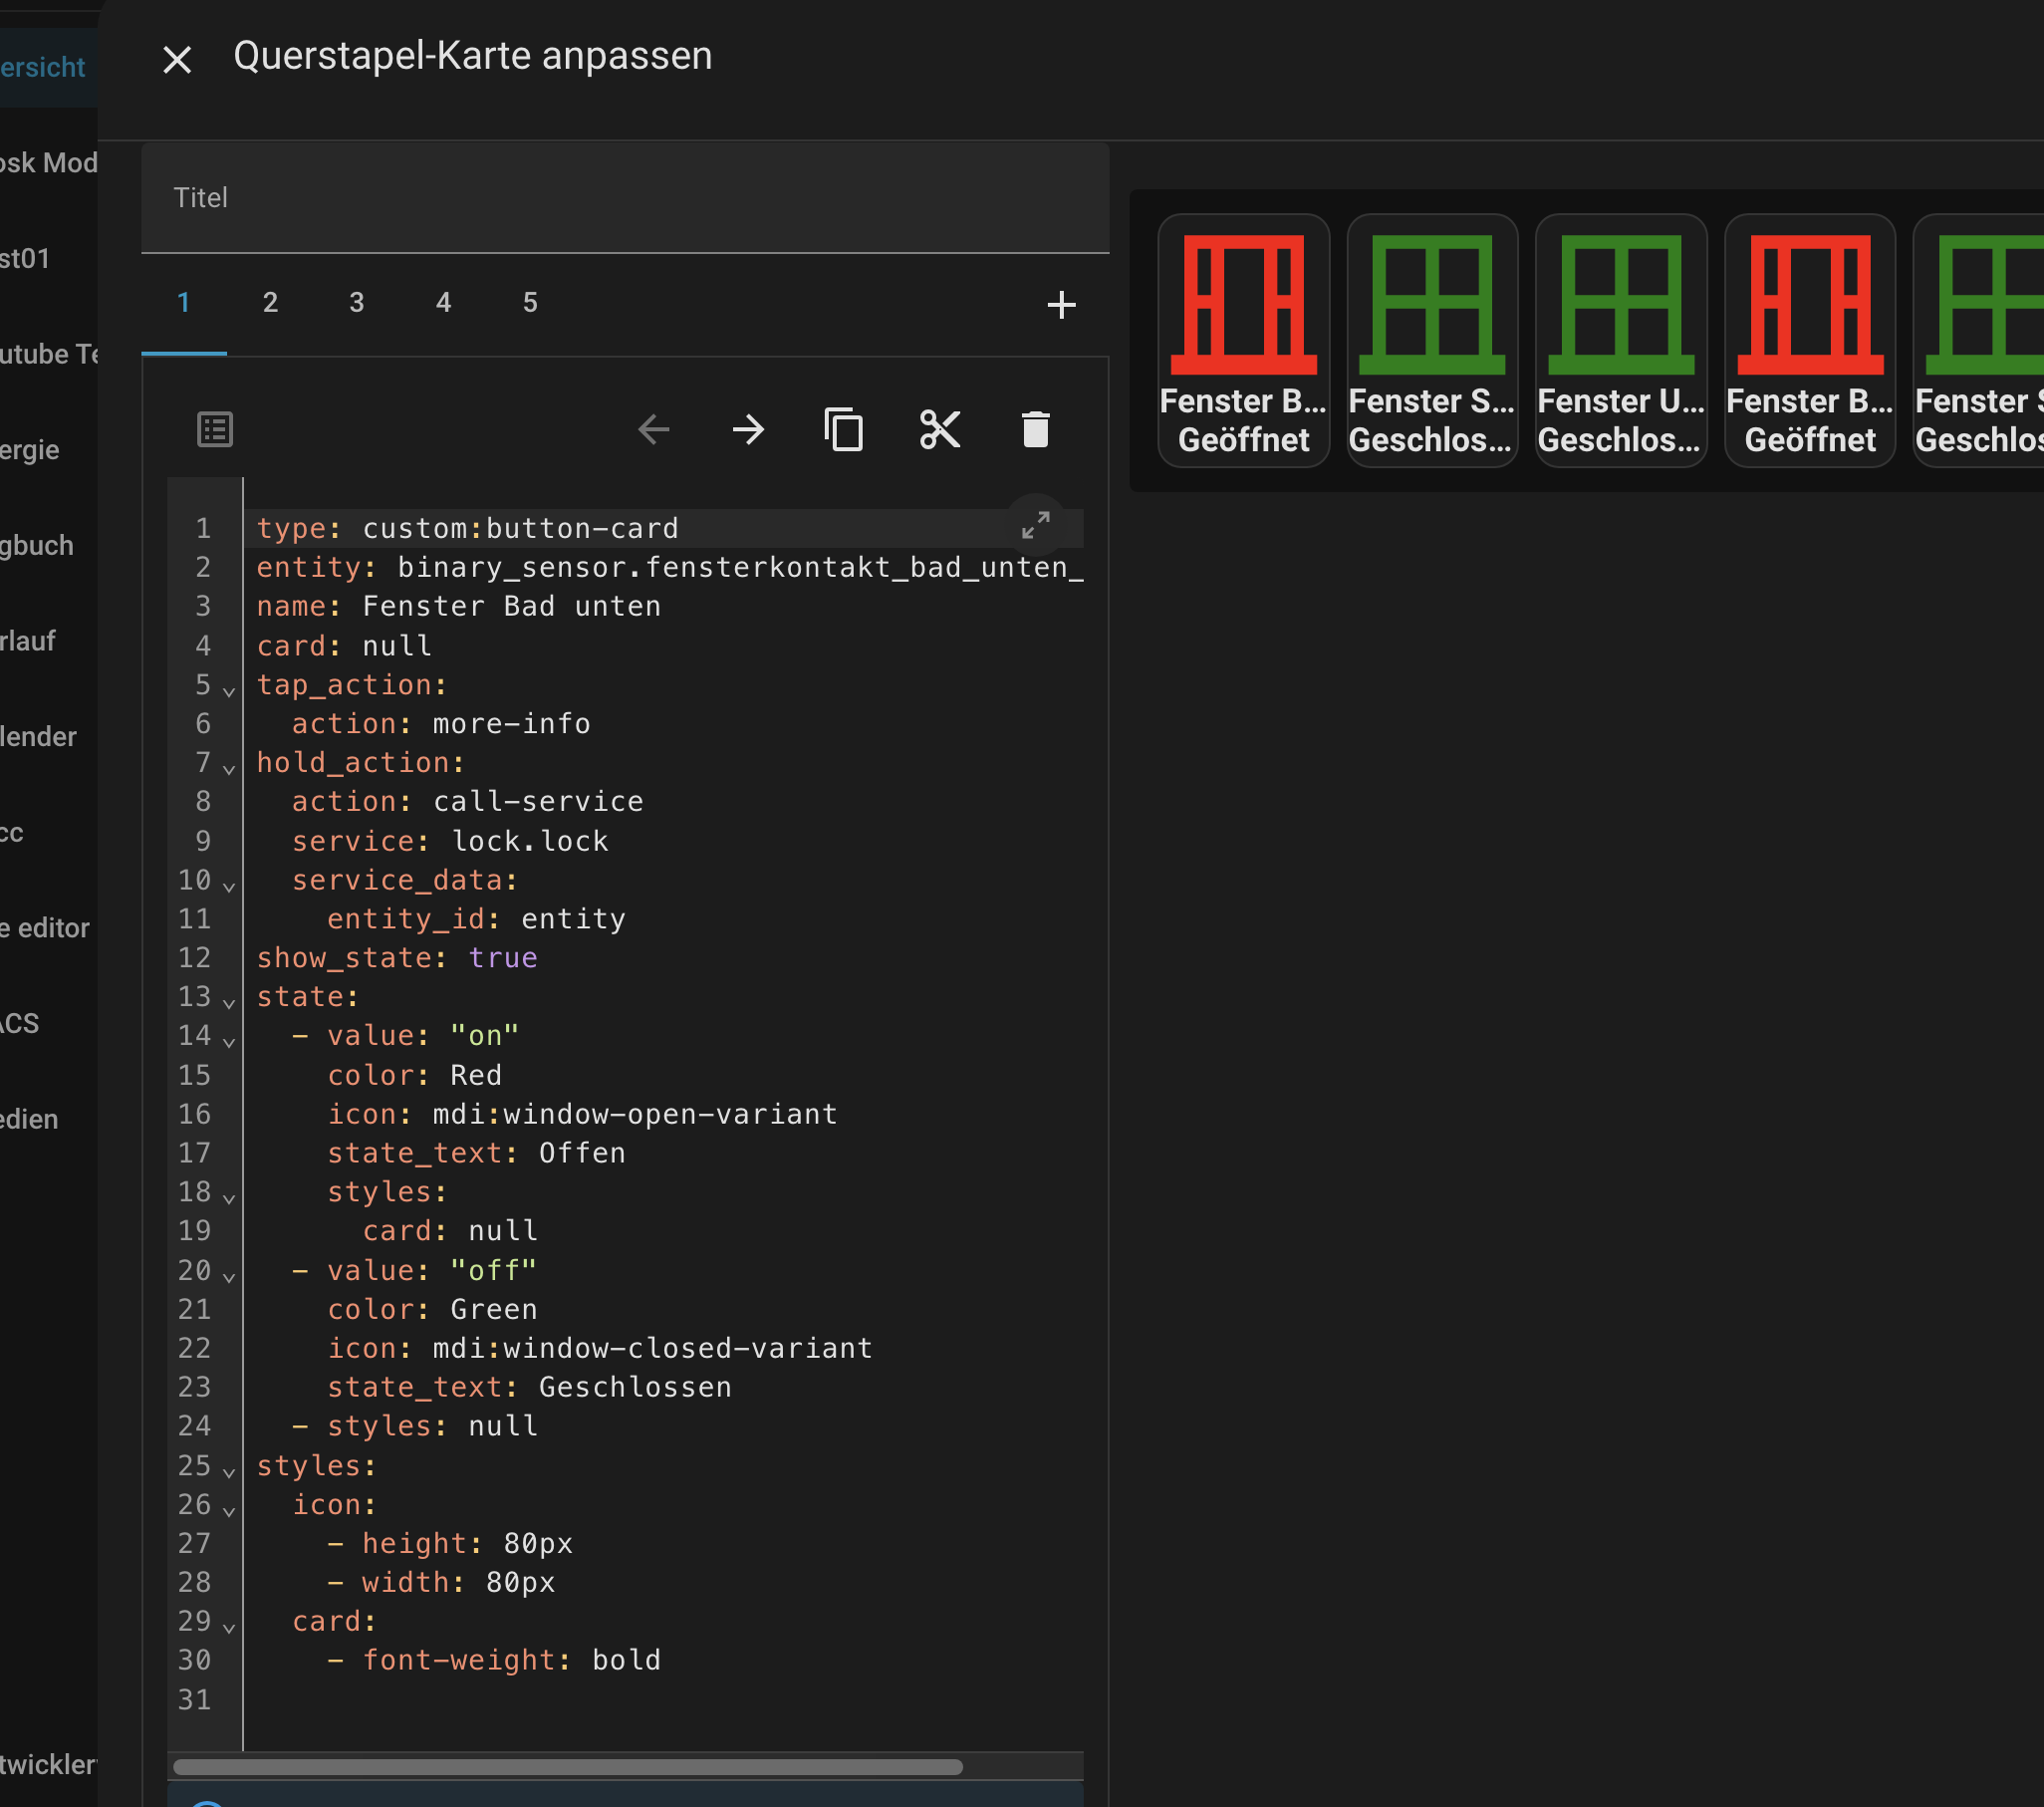Move card right with arrow icon
The width and height of the screenshot is (2044, 1807).
(748, 430)
